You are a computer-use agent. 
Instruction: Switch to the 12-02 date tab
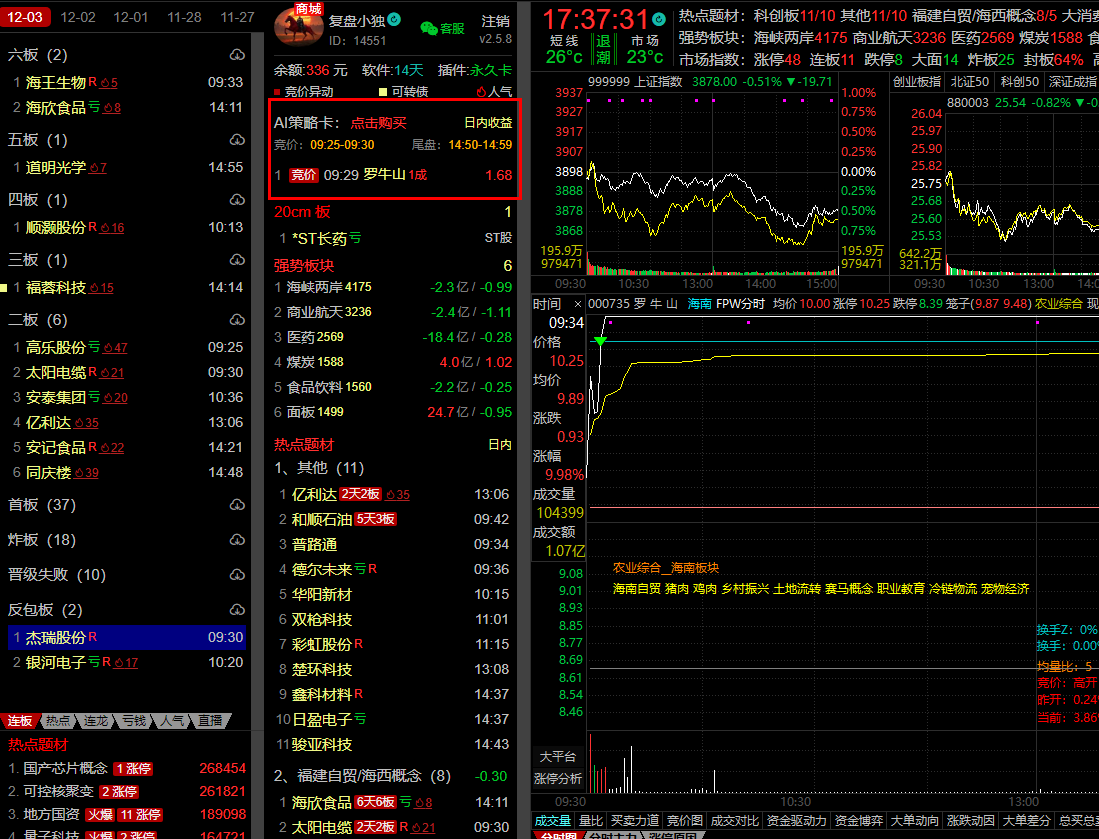point(78,17)
